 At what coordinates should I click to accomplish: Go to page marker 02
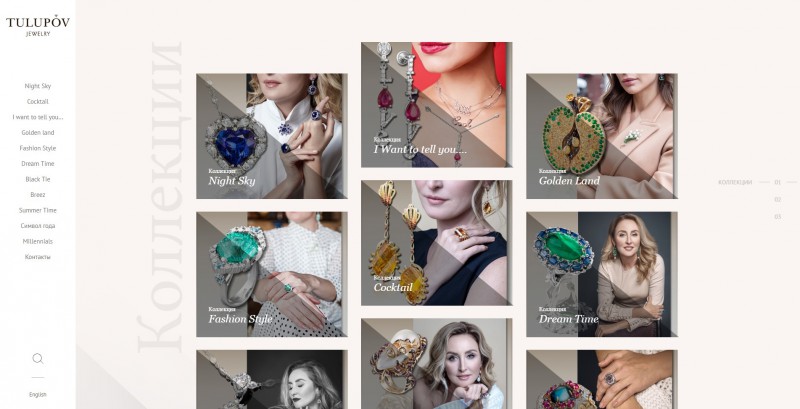tap(778, 199)
